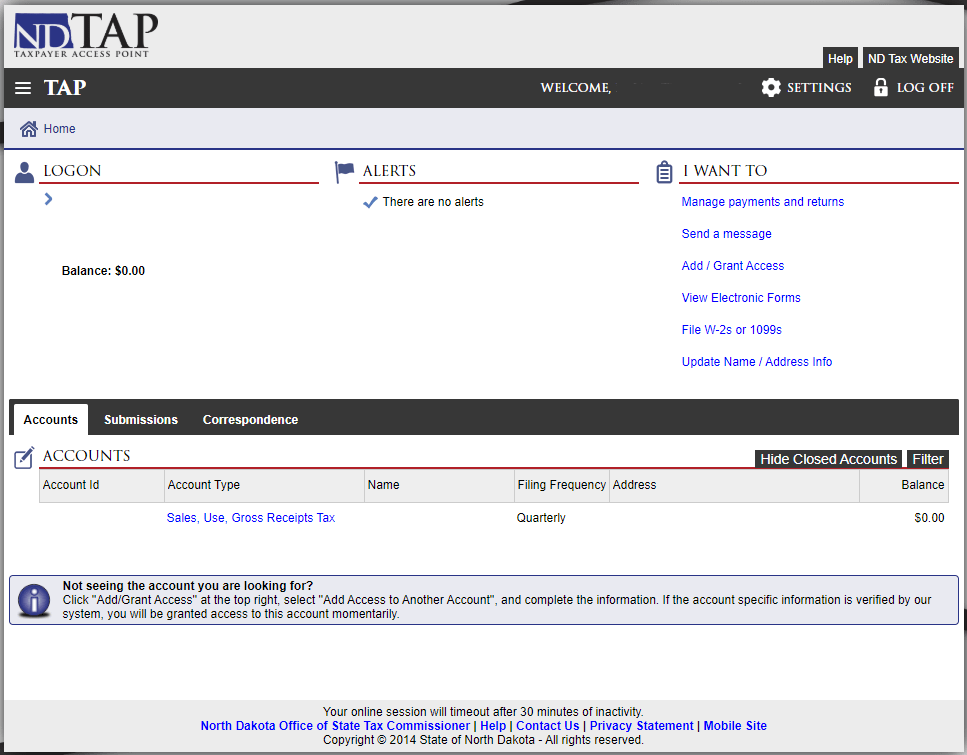967x755 pixels.
Task: Click the Logon person icon
Action: coord(24,173)
